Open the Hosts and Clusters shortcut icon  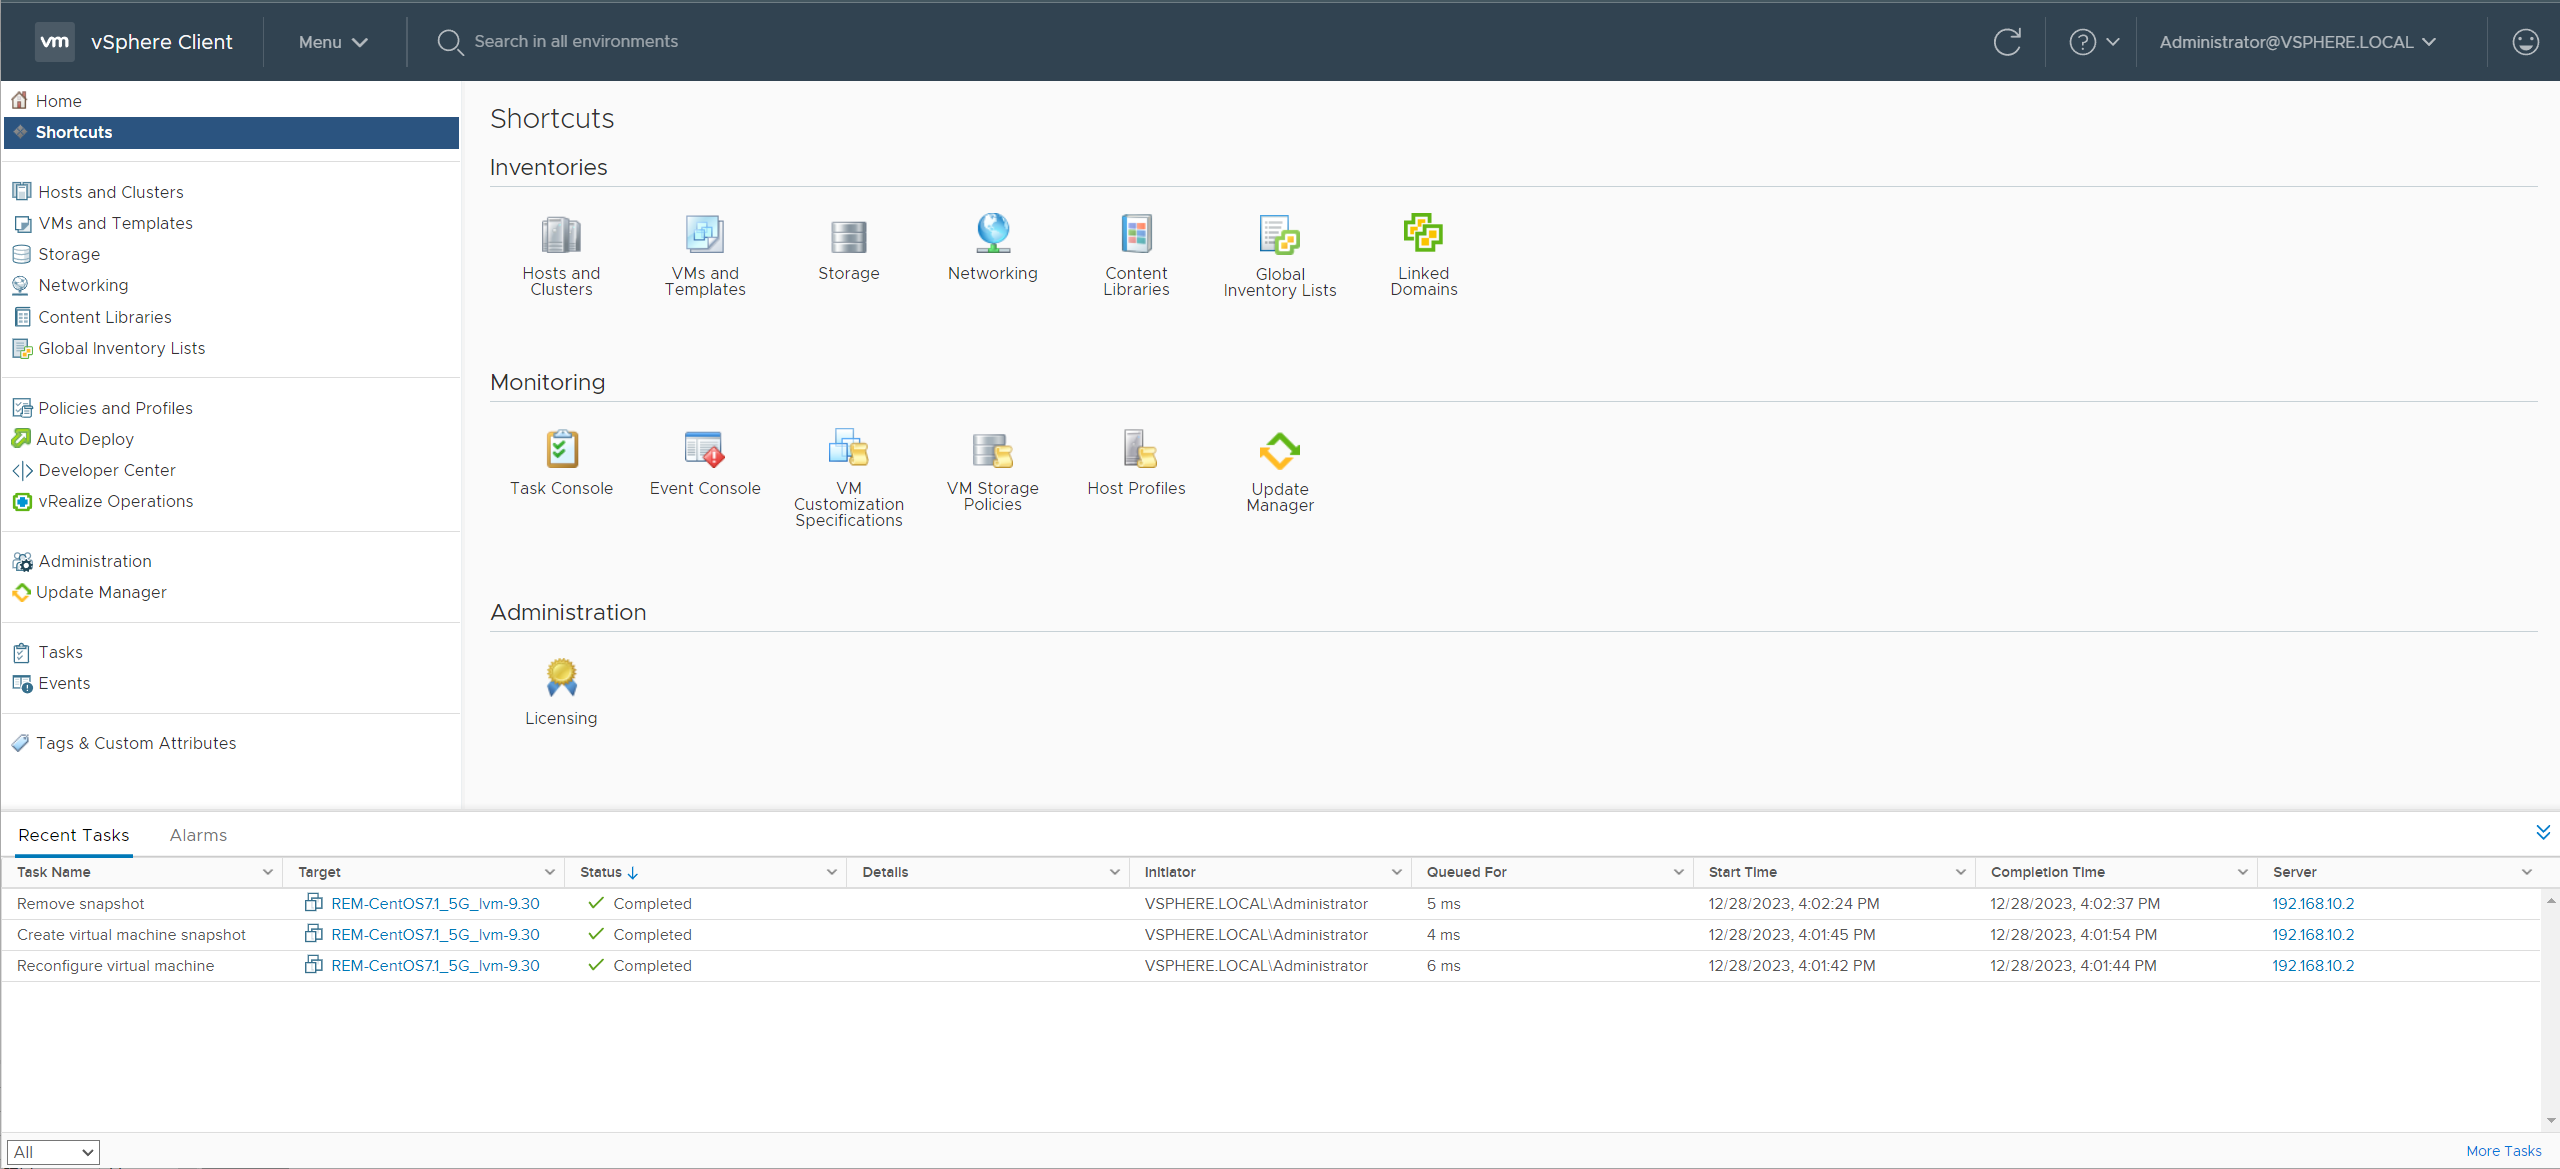(x=560, y=235)
